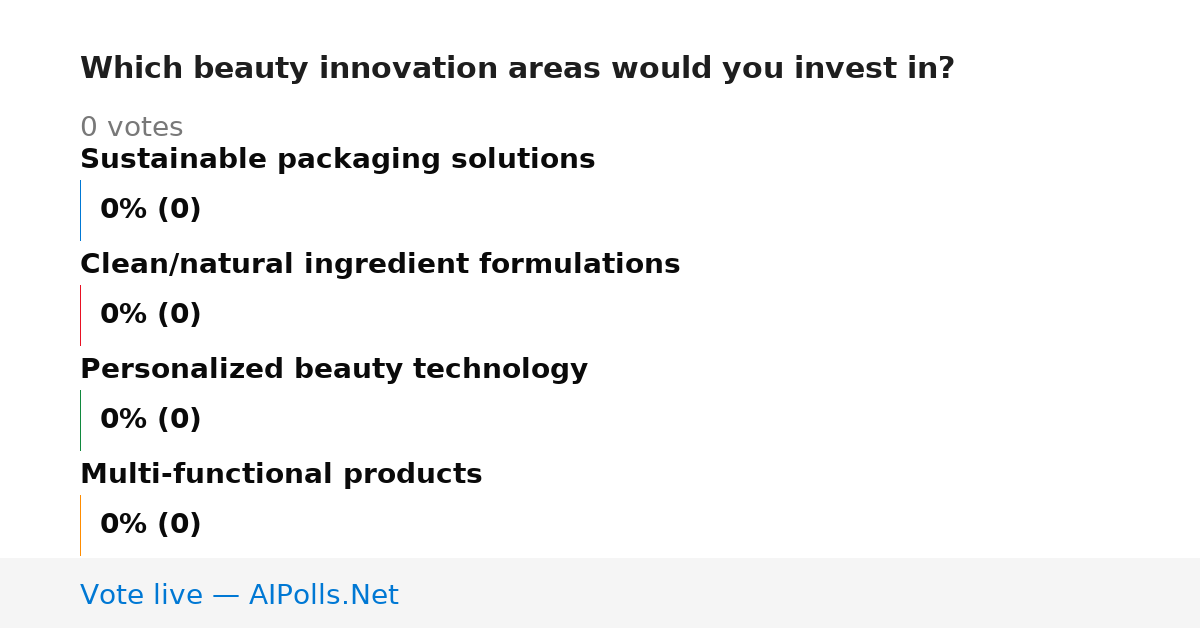The height and width of the screenshot is (628, 1200).
Task: Click the blue bar for Sustainable packaging
Action: 80,210
